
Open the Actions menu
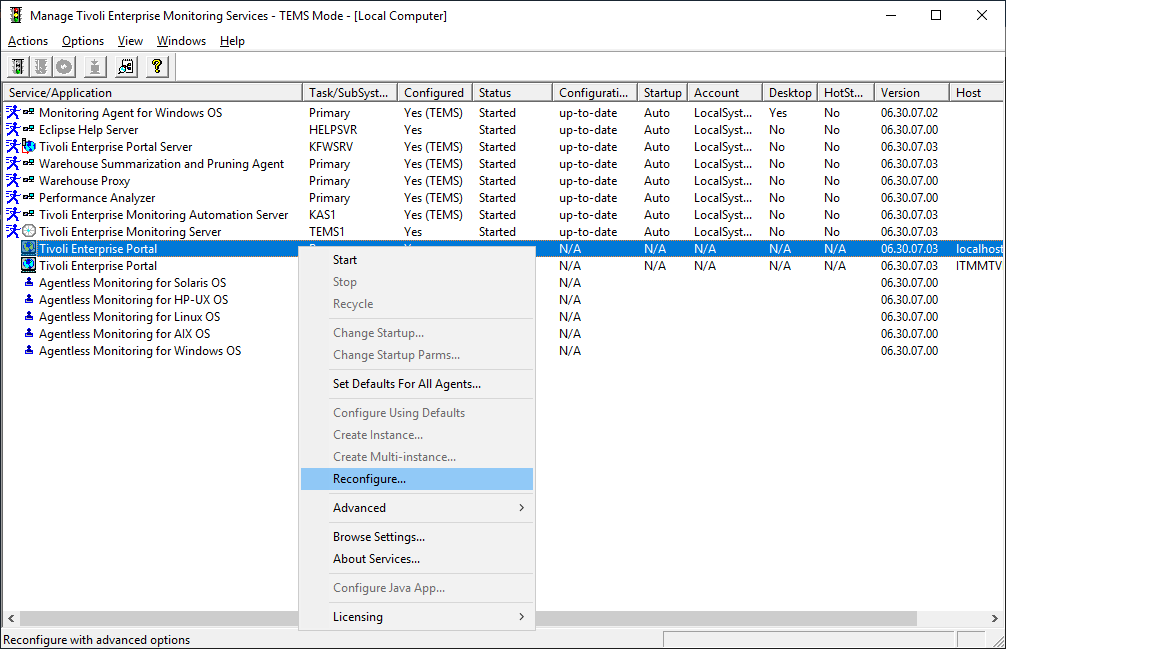click(28, 41)
